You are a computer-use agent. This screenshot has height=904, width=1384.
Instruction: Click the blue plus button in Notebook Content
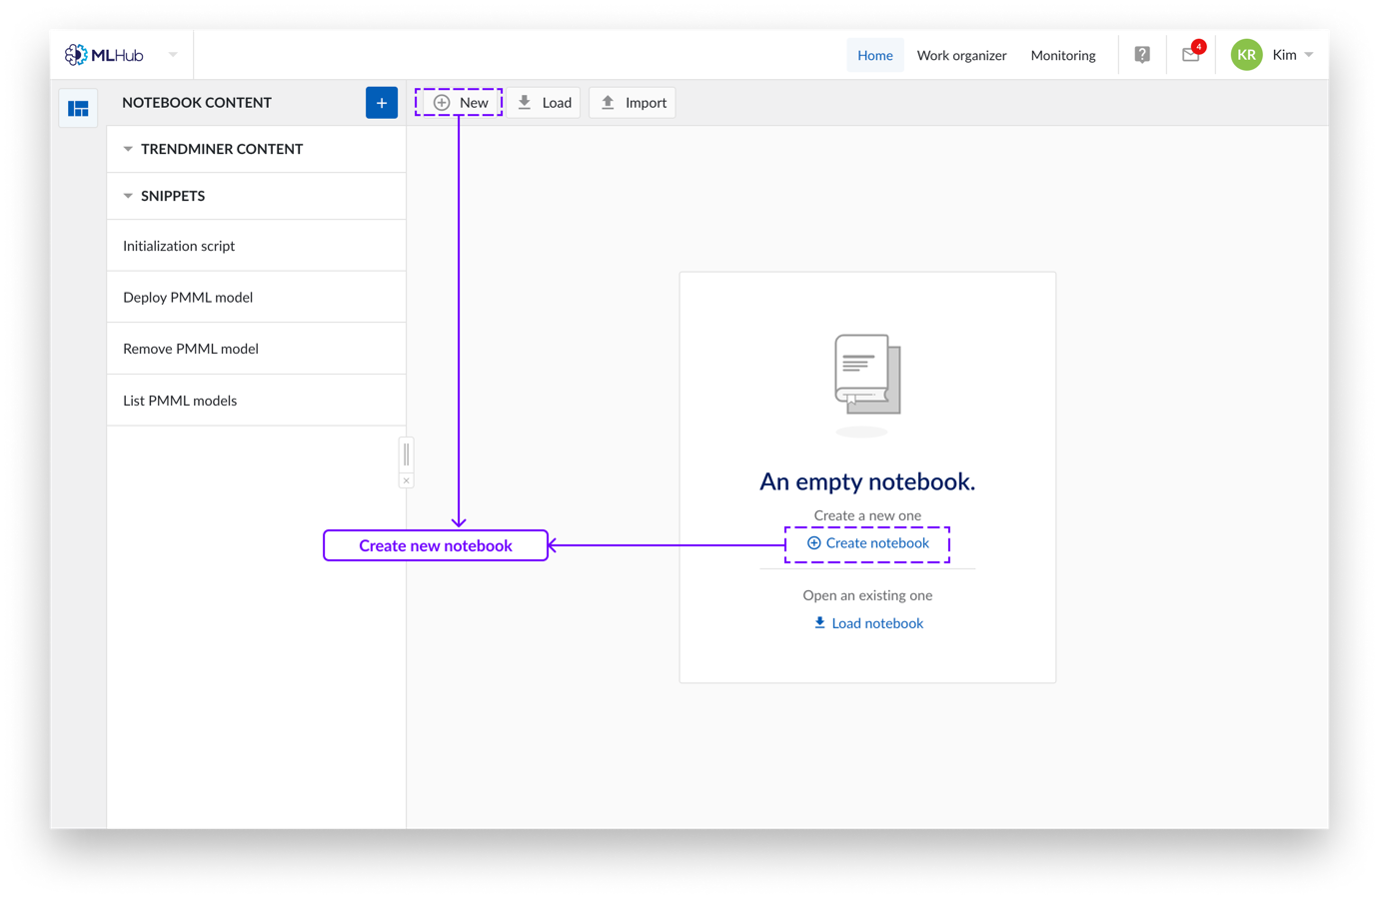(381, 103)
